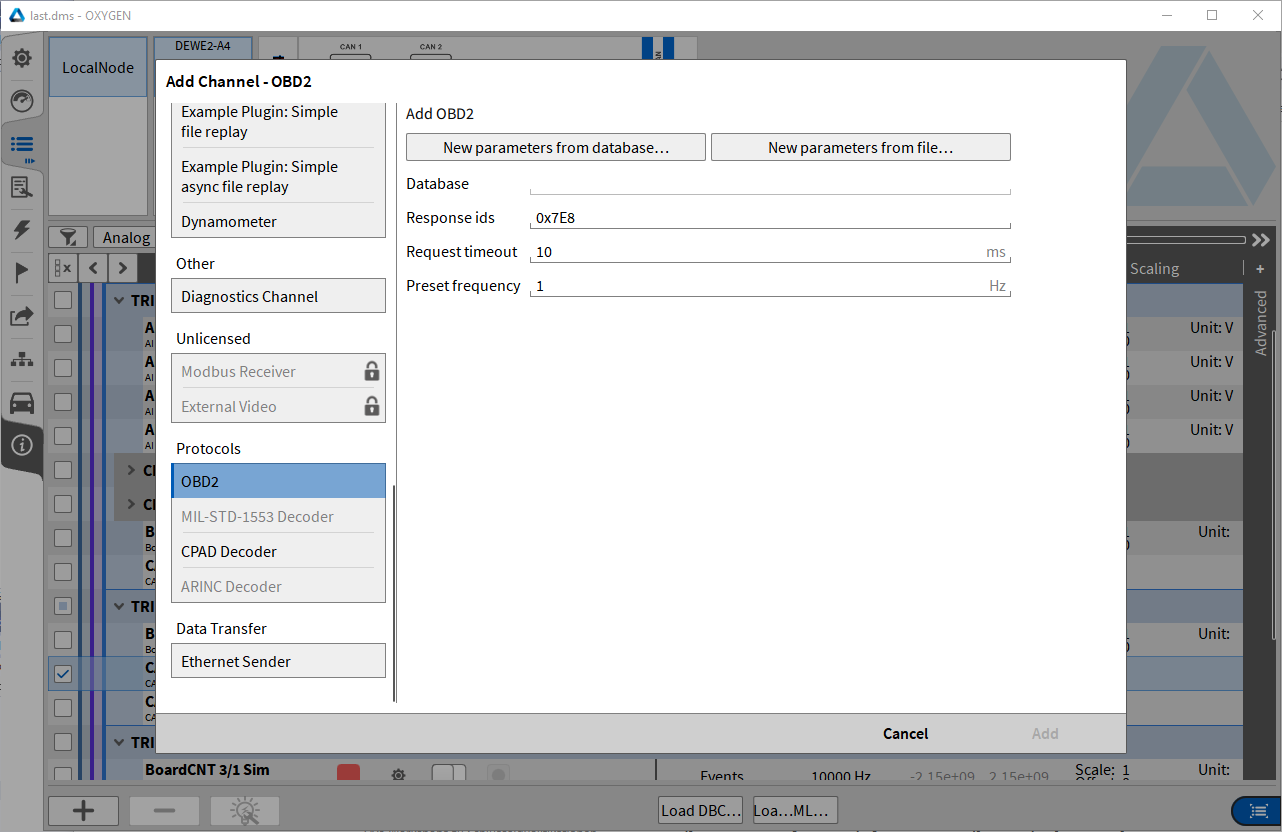Choose OBD2 in the protocols list
1282x832 pixels.
pos(279,481)
